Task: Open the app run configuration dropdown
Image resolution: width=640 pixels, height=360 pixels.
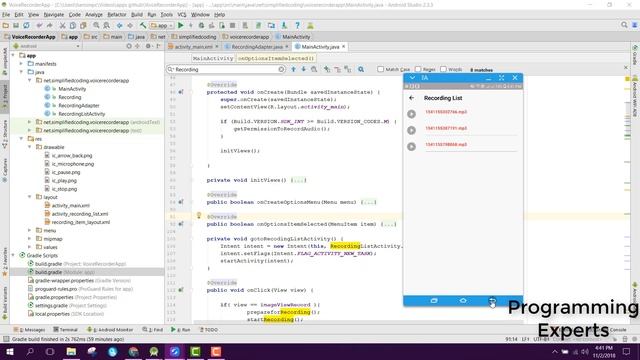Action: (162, 25)
